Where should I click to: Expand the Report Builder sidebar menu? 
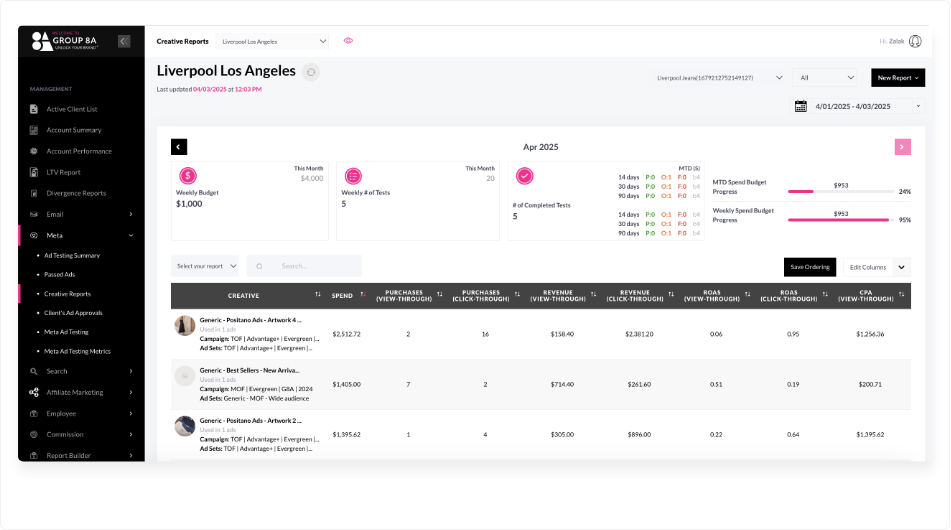[131, 455]
